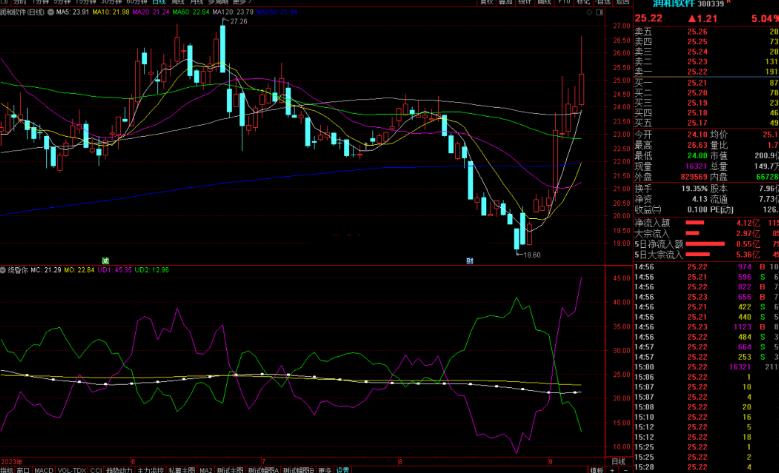The height and width of the screenshot is (473, 779).
Task: Switch to the 60分钟 period tab
Action: tap(138, 2)
